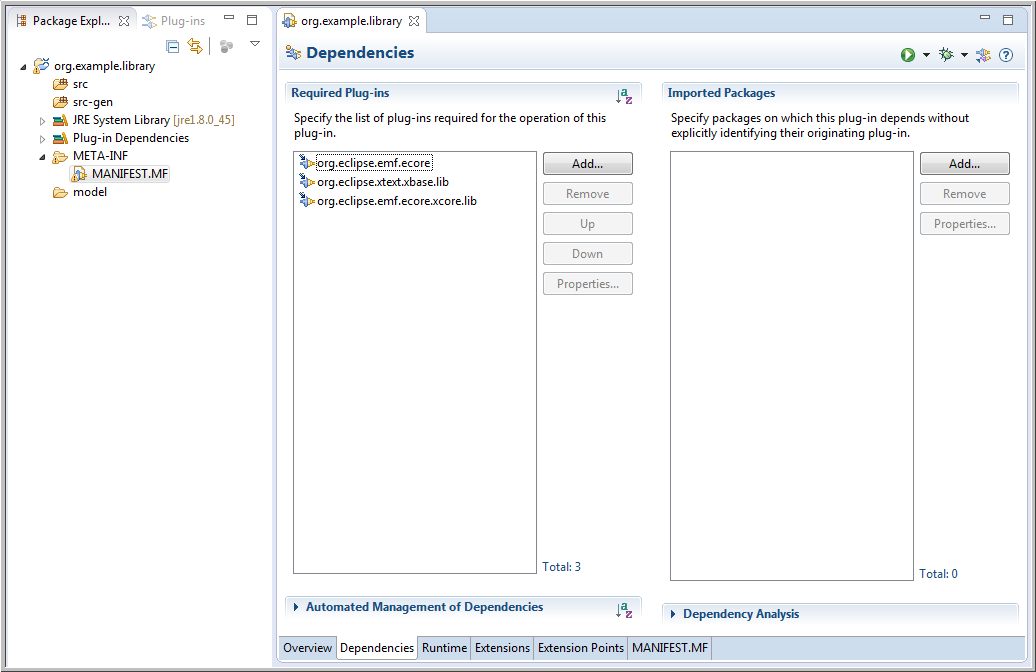The height and width of the screenshot is (672, 1036).
Task: Click Add button for Required Plug-ins
Action: coord(587,164)
